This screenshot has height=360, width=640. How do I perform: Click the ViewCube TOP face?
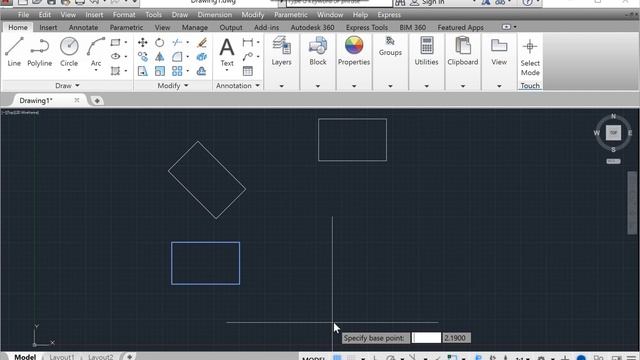coord(613,133)
